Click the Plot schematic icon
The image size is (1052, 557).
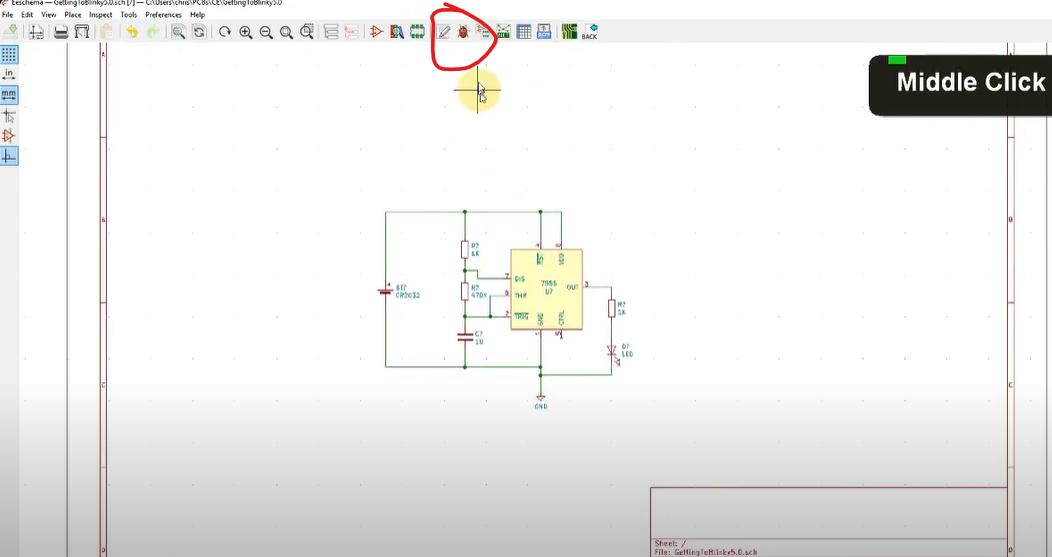82,32
